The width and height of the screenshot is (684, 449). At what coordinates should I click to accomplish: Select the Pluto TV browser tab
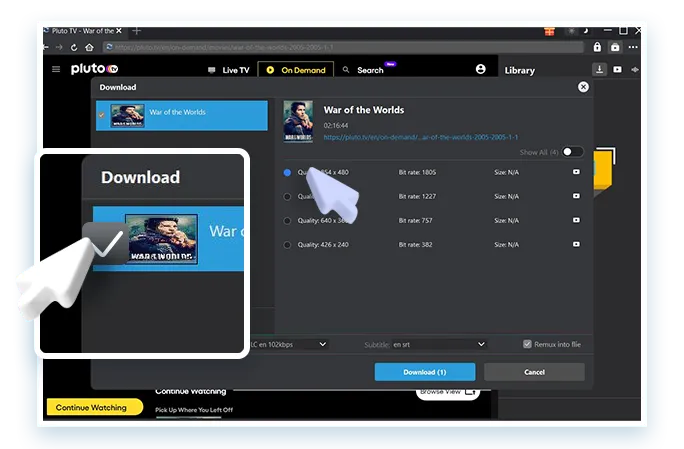[x=83, y=31]
